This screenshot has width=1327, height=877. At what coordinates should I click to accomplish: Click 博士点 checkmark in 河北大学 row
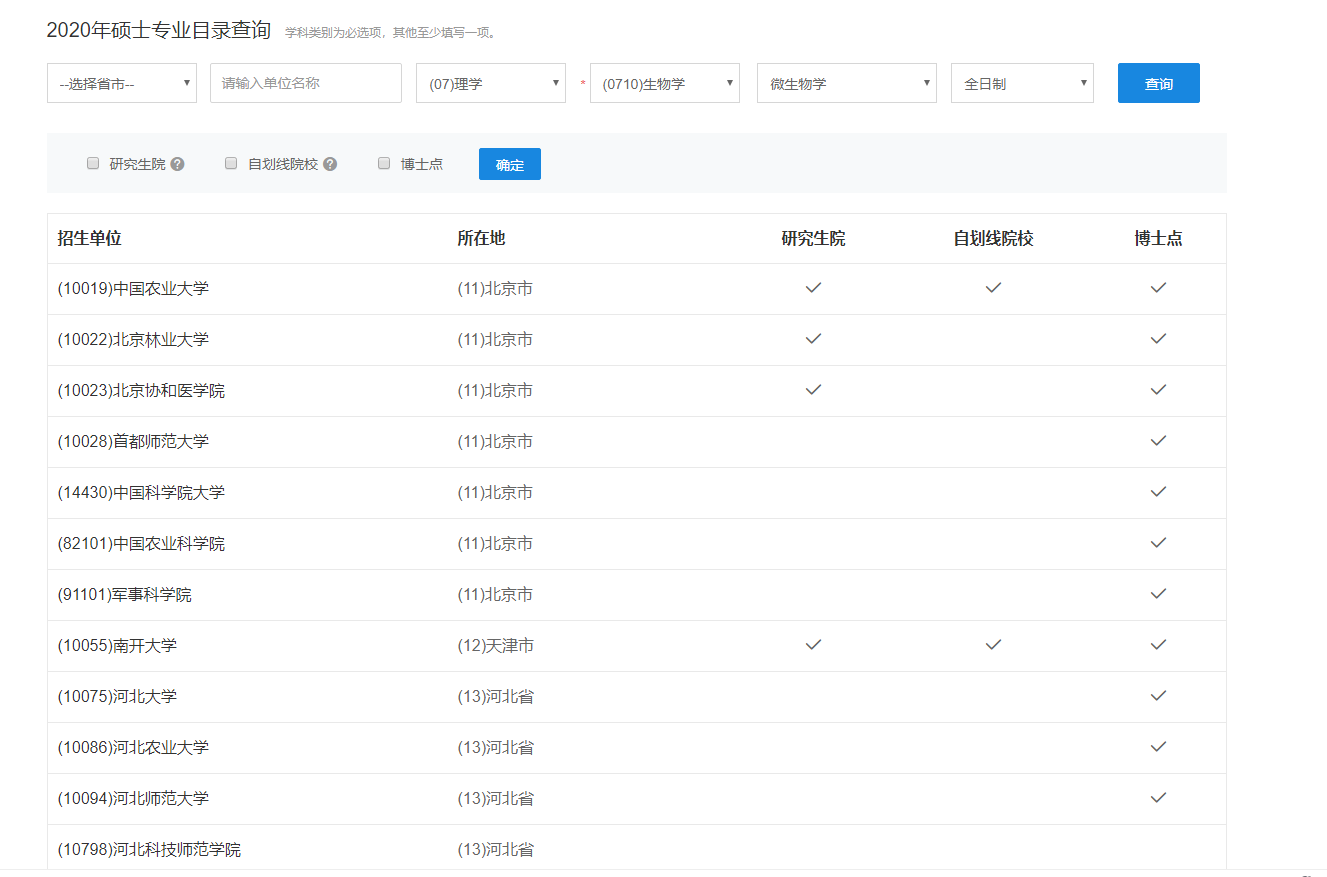click(x=1158, y=696)
